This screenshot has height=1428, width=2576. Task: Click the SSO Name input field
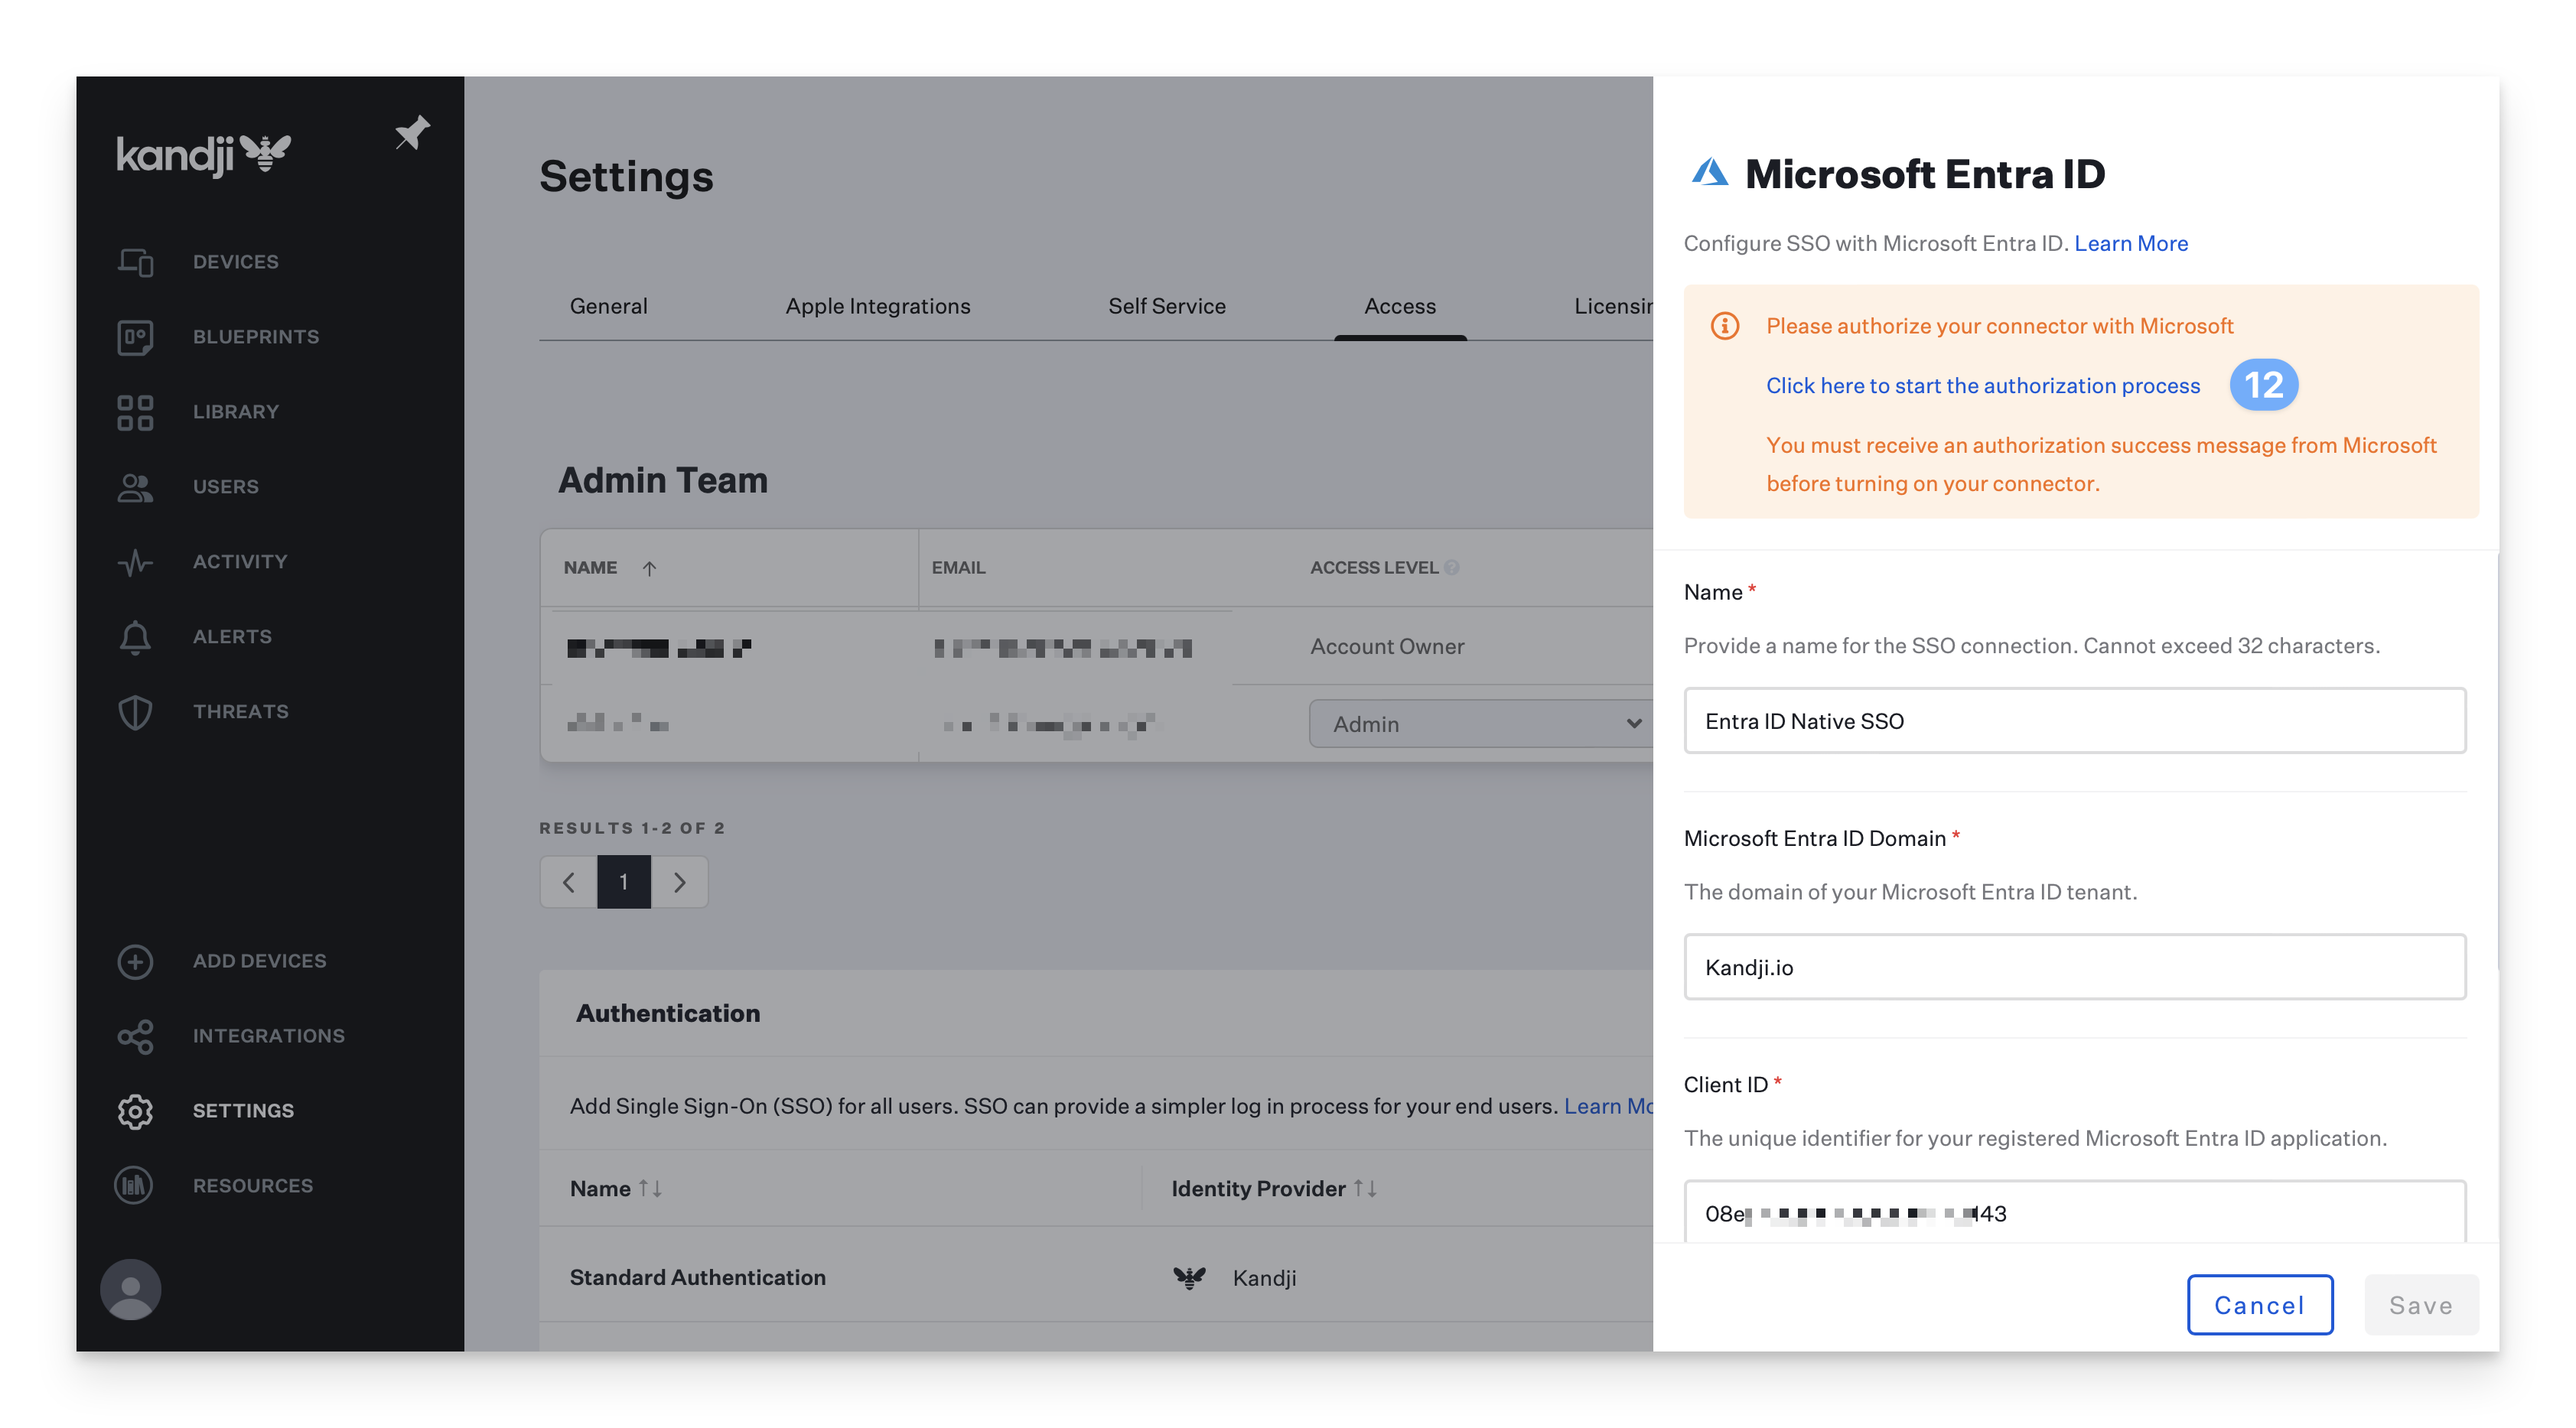2075,721
